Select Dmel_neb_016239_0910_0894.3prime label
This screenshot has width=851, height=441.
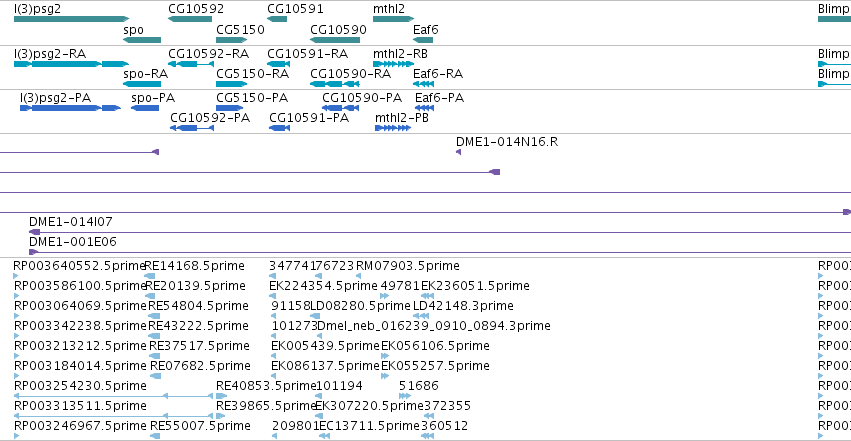tap(434, 326)
